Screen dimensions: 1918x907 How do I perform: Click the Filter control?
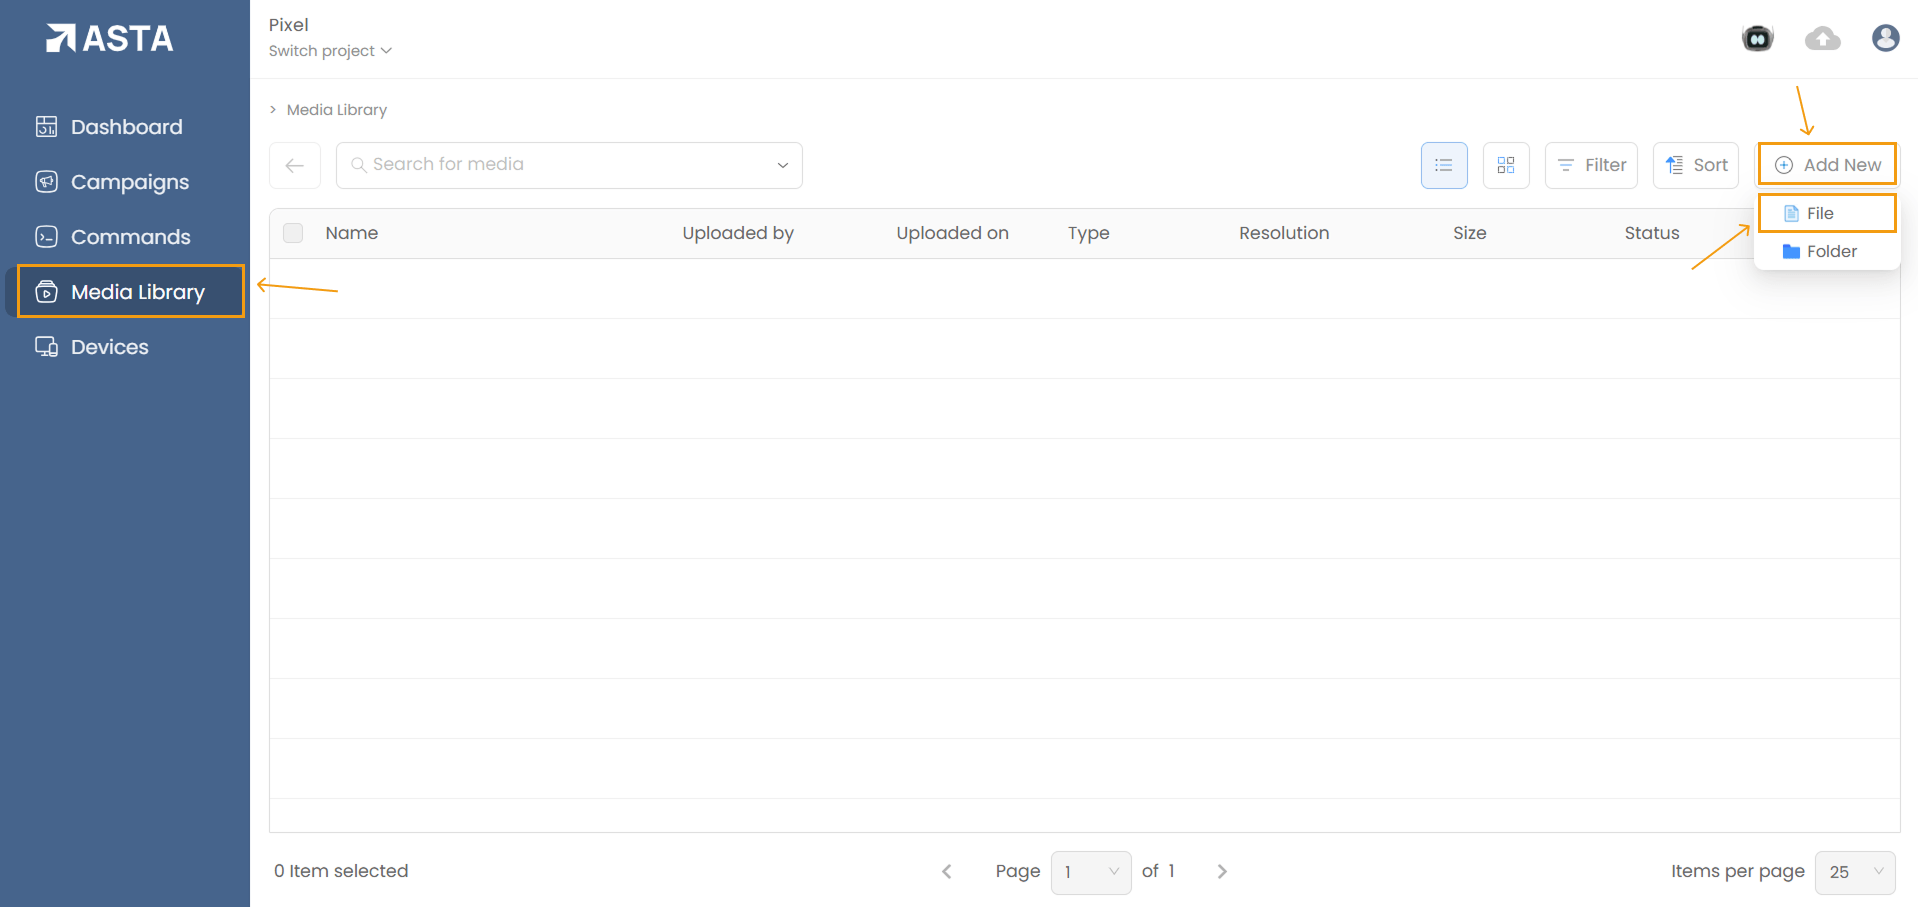click(x=1591, y=165)
